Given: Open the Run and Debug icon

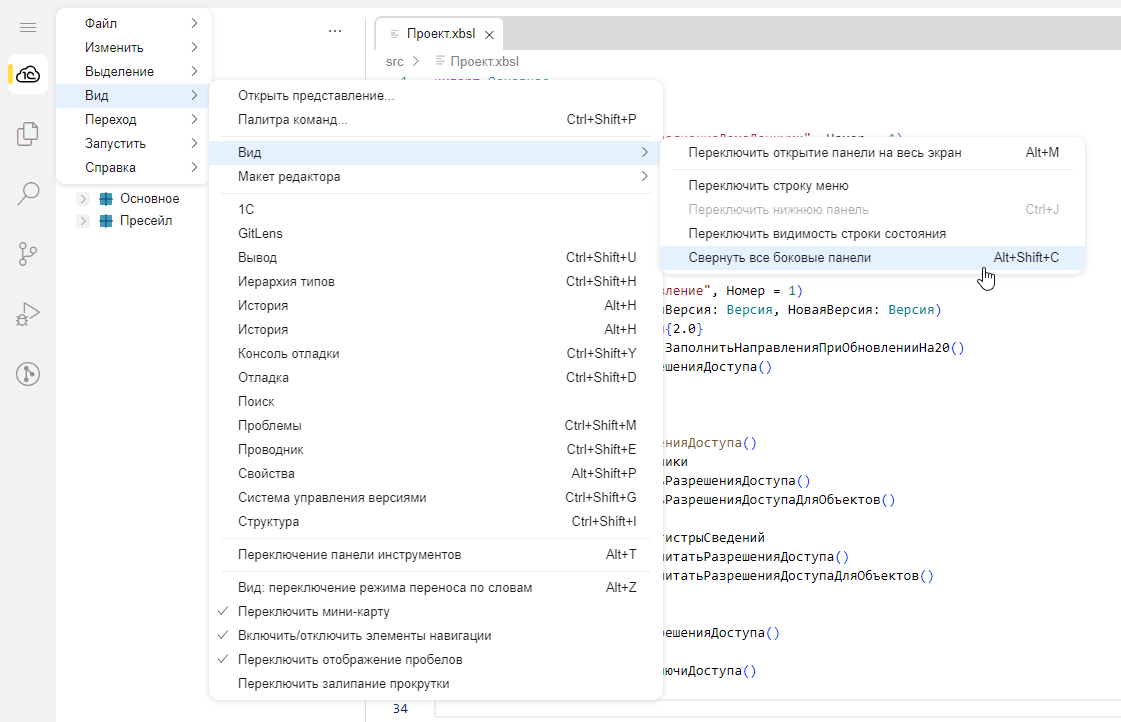Looking at the screenshot, I should point(28,314).
